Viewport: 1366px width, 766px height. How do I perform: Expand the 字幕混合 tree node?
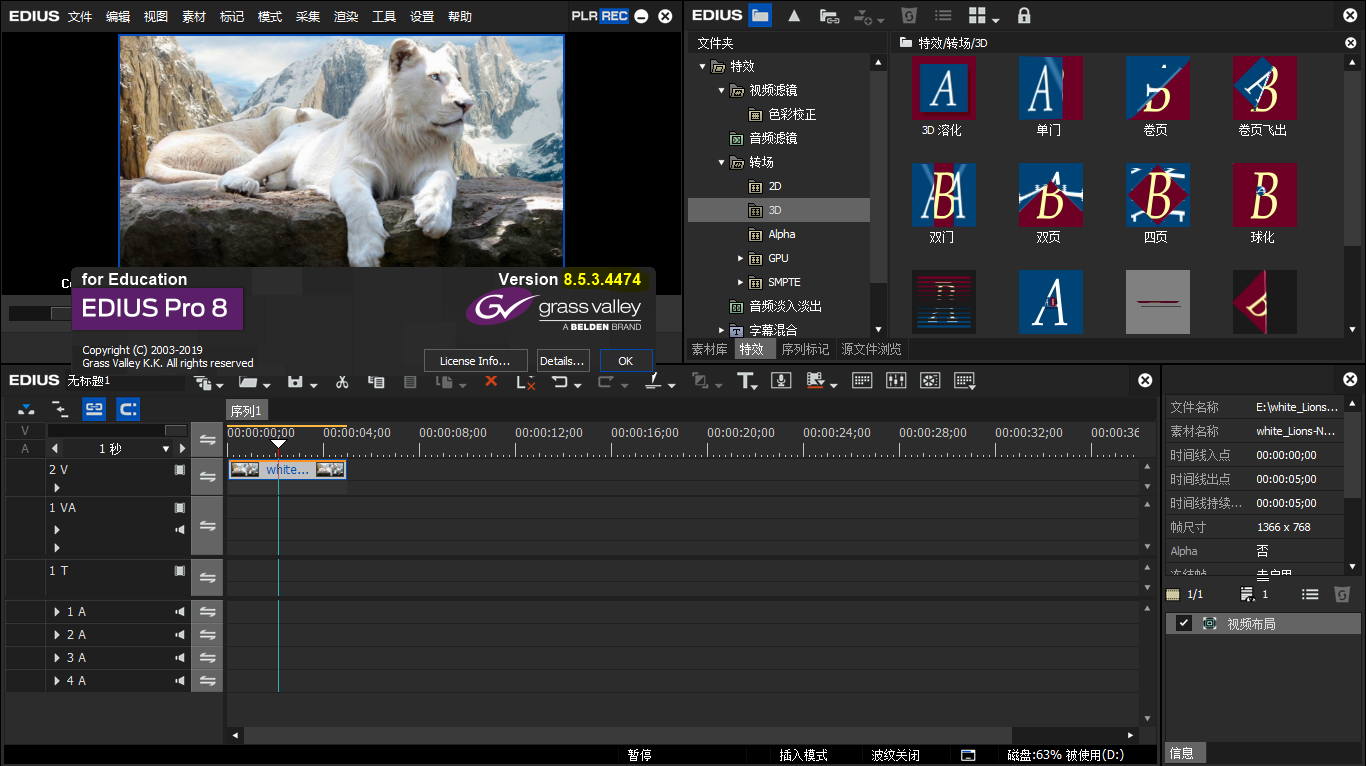coord(722,330)
